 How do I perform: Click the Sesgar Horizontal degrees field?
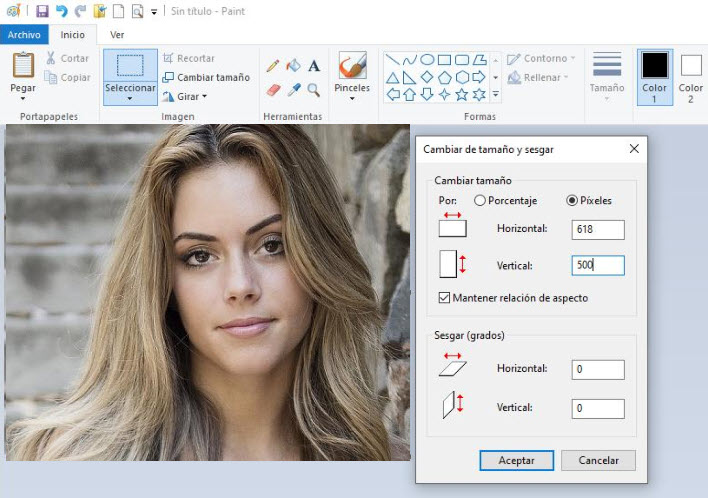point(598,369)
